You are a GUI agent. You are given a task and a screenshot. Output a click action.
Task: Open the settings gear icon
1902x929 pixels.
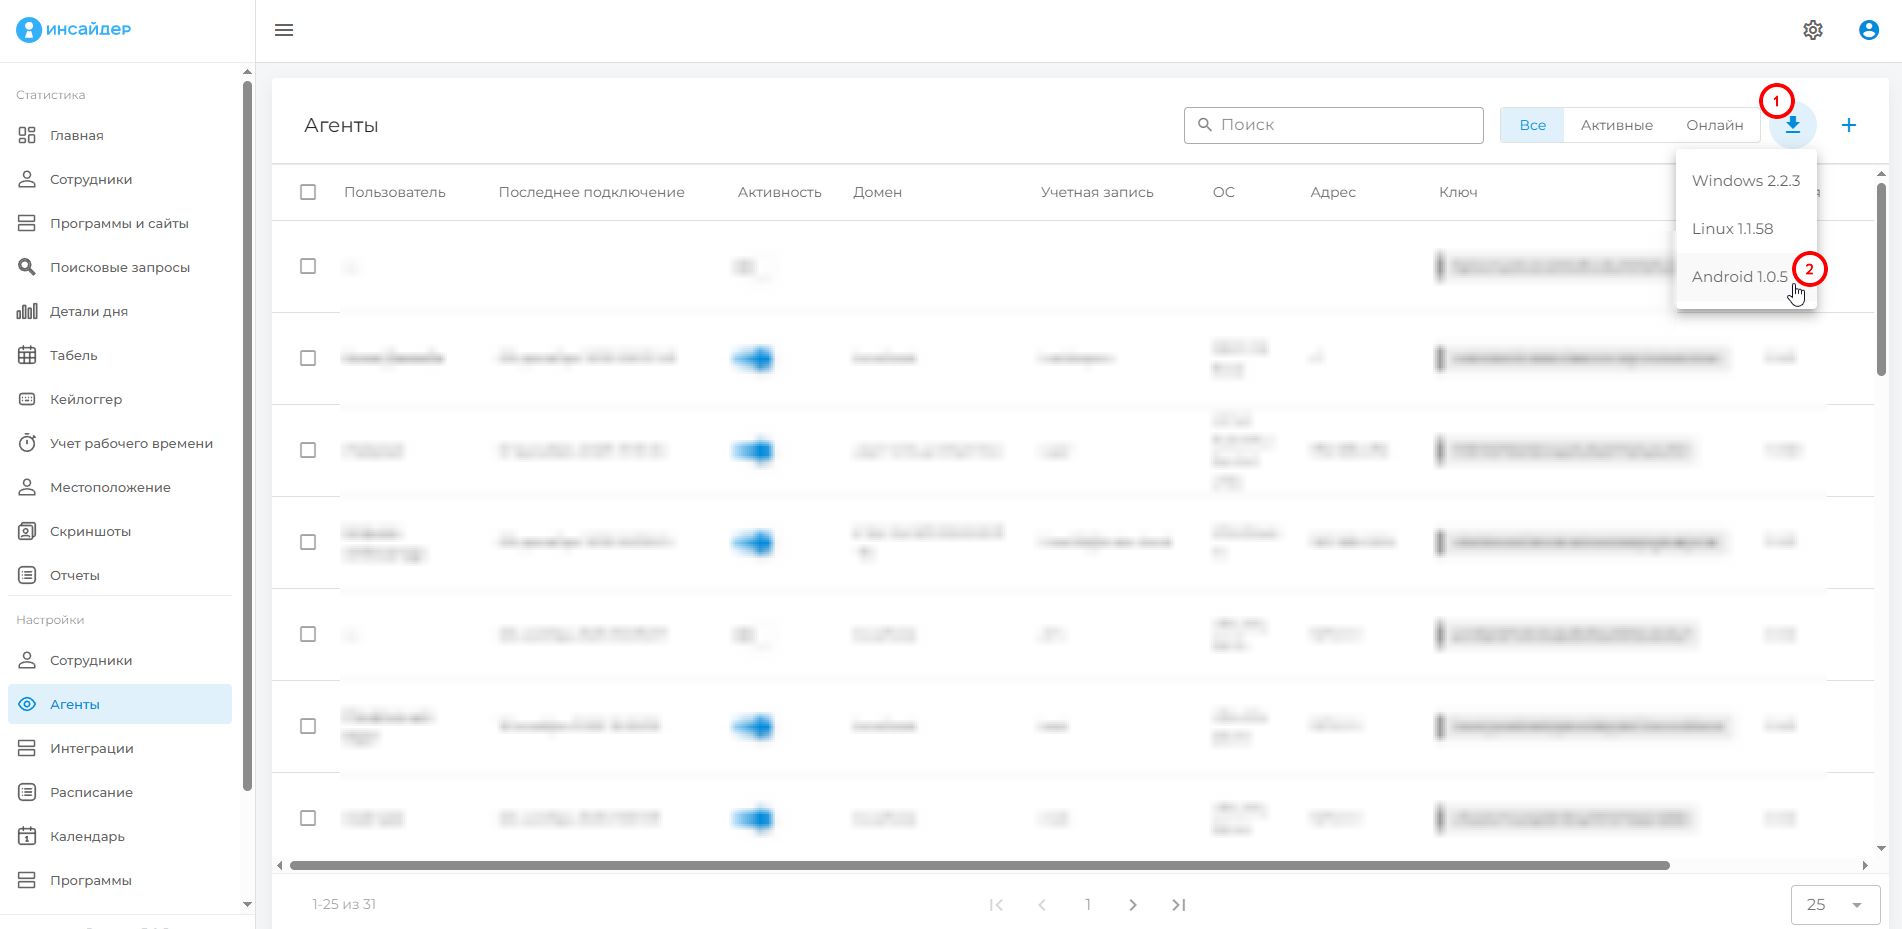(x=1812, y=30)
